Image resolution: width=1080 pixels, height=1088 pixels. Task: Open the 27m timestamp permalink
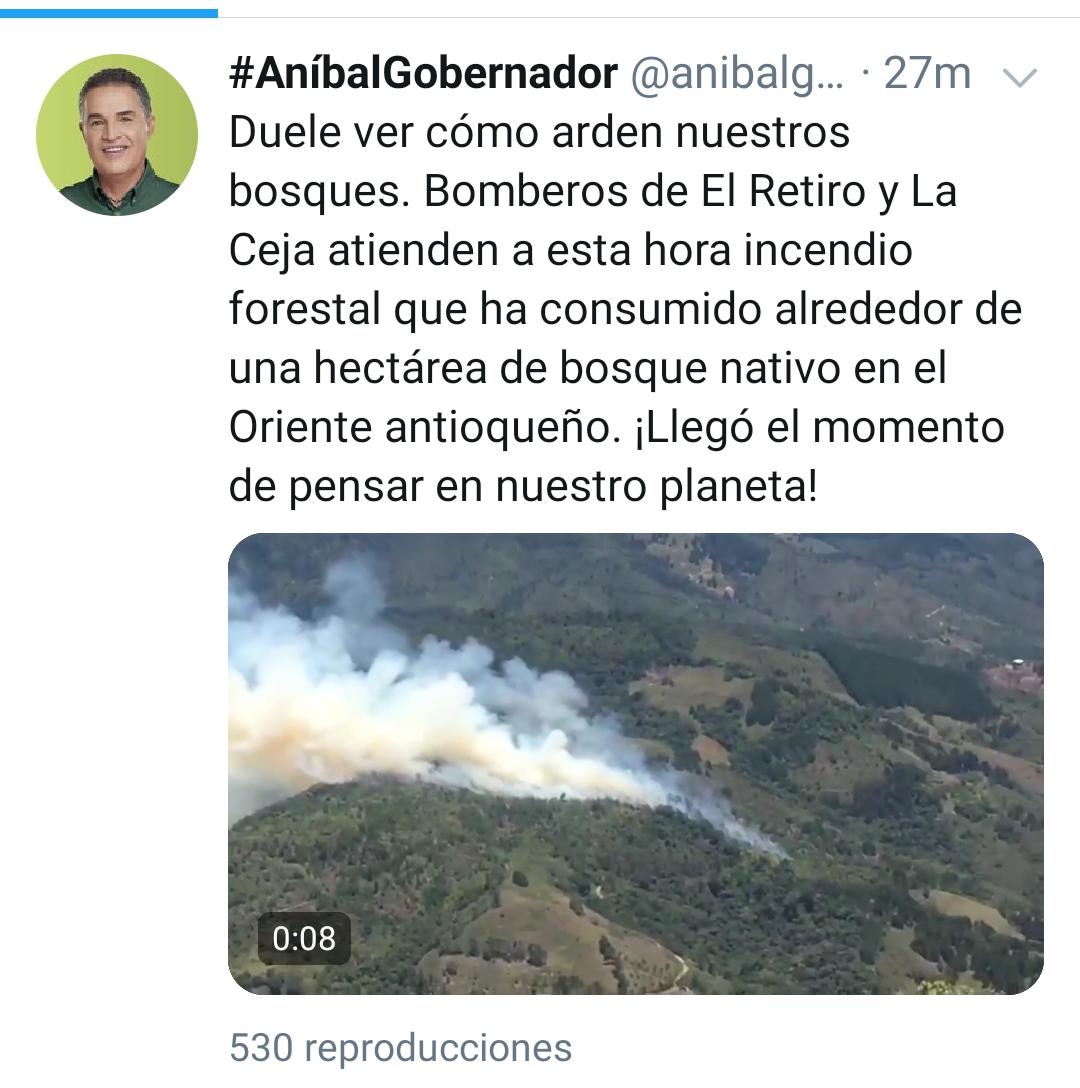click(927, 74)
